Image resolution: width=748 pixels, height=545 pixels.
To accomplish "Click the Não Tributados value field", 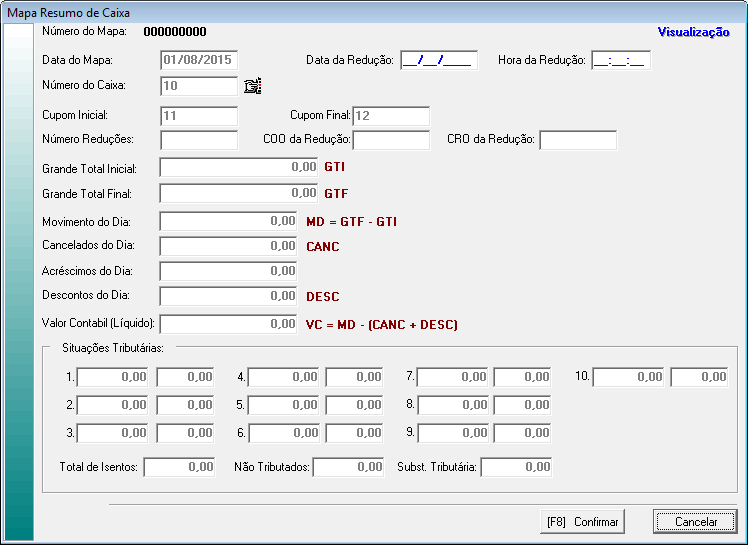I will 349,467.
